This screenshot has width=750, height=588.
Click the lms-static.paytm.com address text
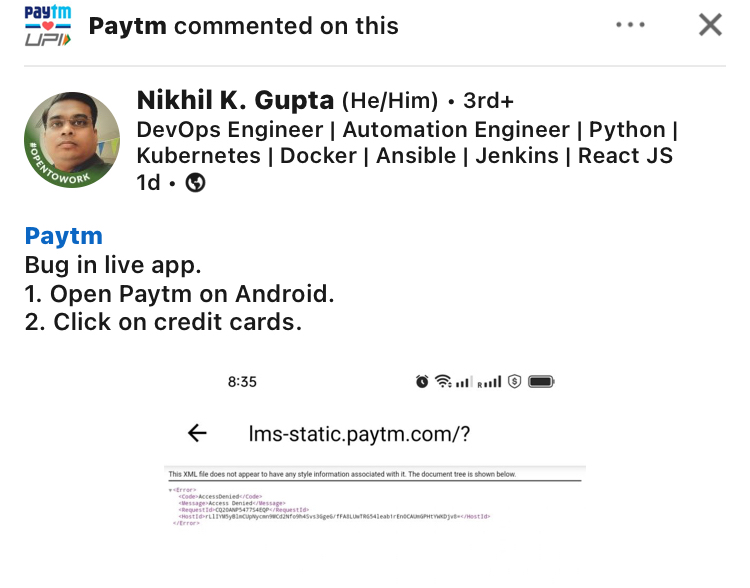359,433
